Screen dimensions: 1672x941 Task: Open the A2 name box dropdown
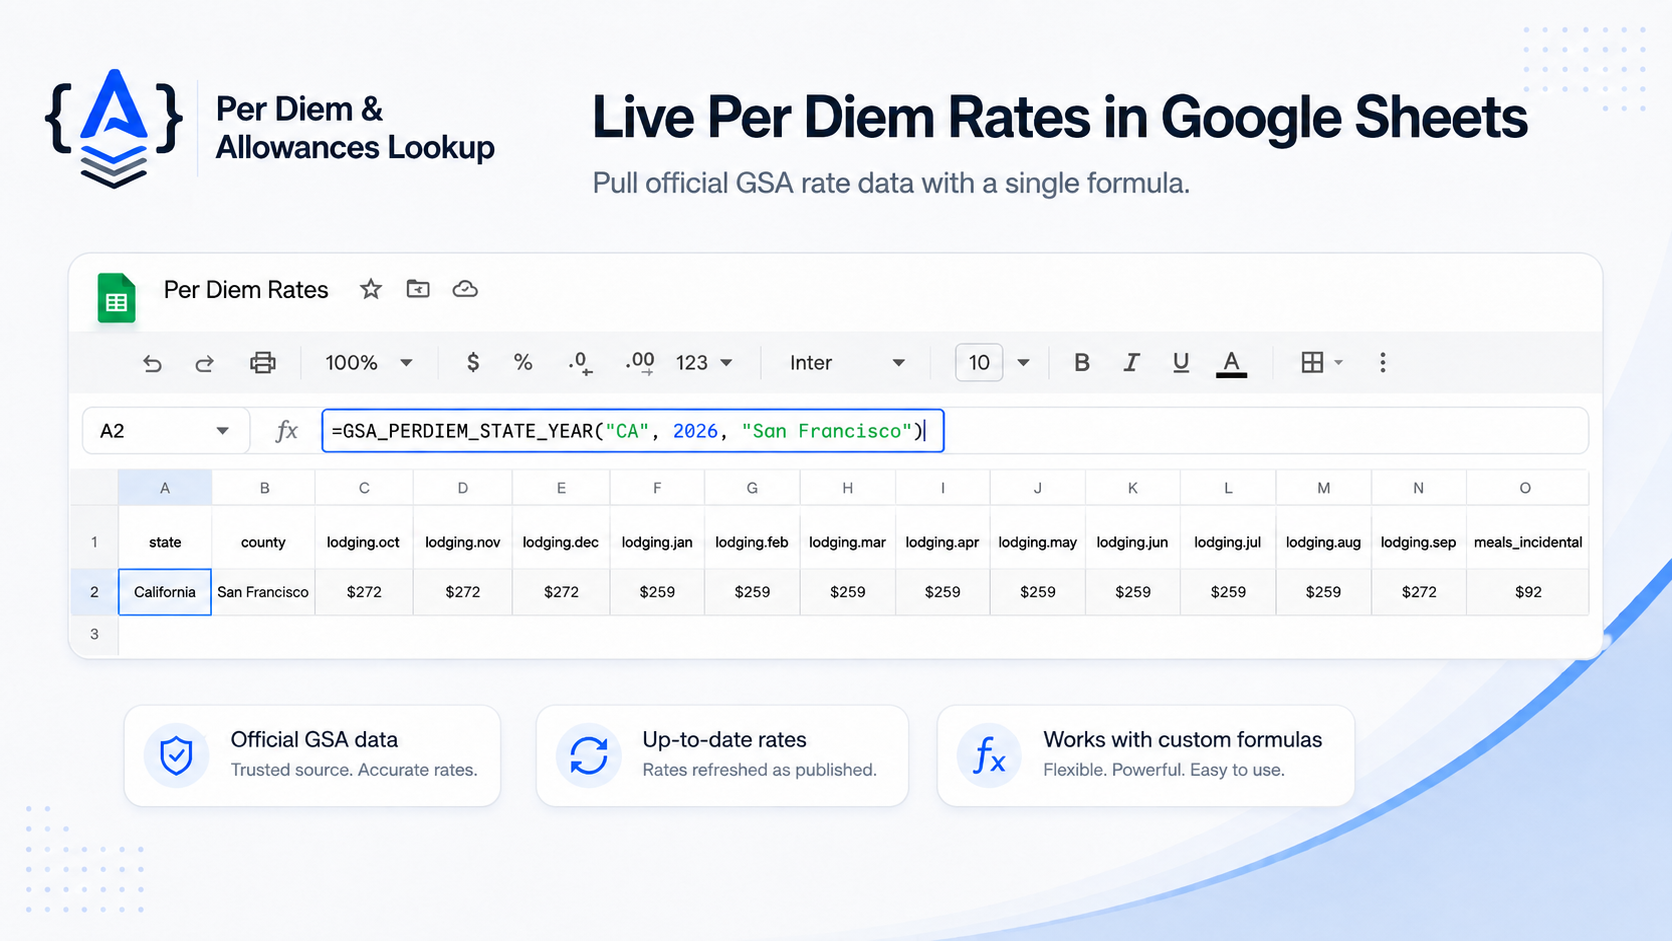click(222, 431)
